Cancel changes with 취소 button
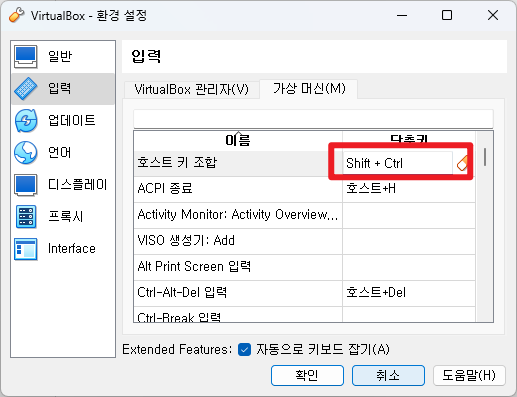Screen dimensions: 517x397 (388, 376)
